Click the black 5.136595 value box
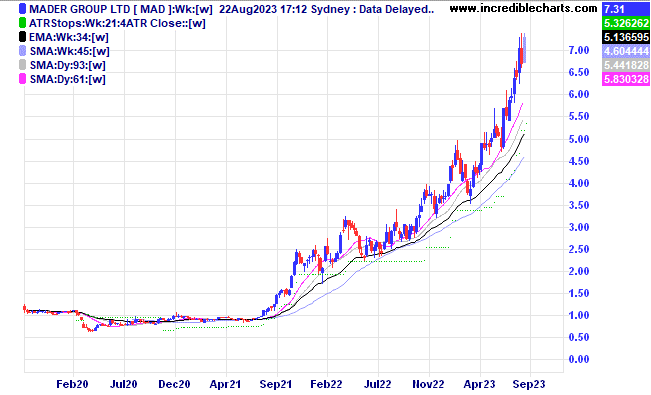 (x=626, y=37)
